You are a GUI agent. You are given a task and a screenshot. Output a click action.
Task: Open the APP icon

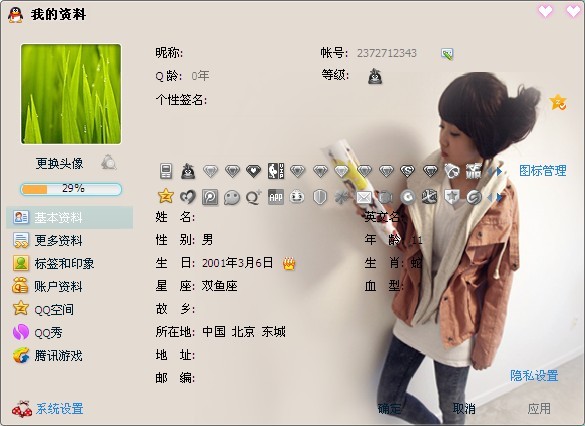point(276,197)
